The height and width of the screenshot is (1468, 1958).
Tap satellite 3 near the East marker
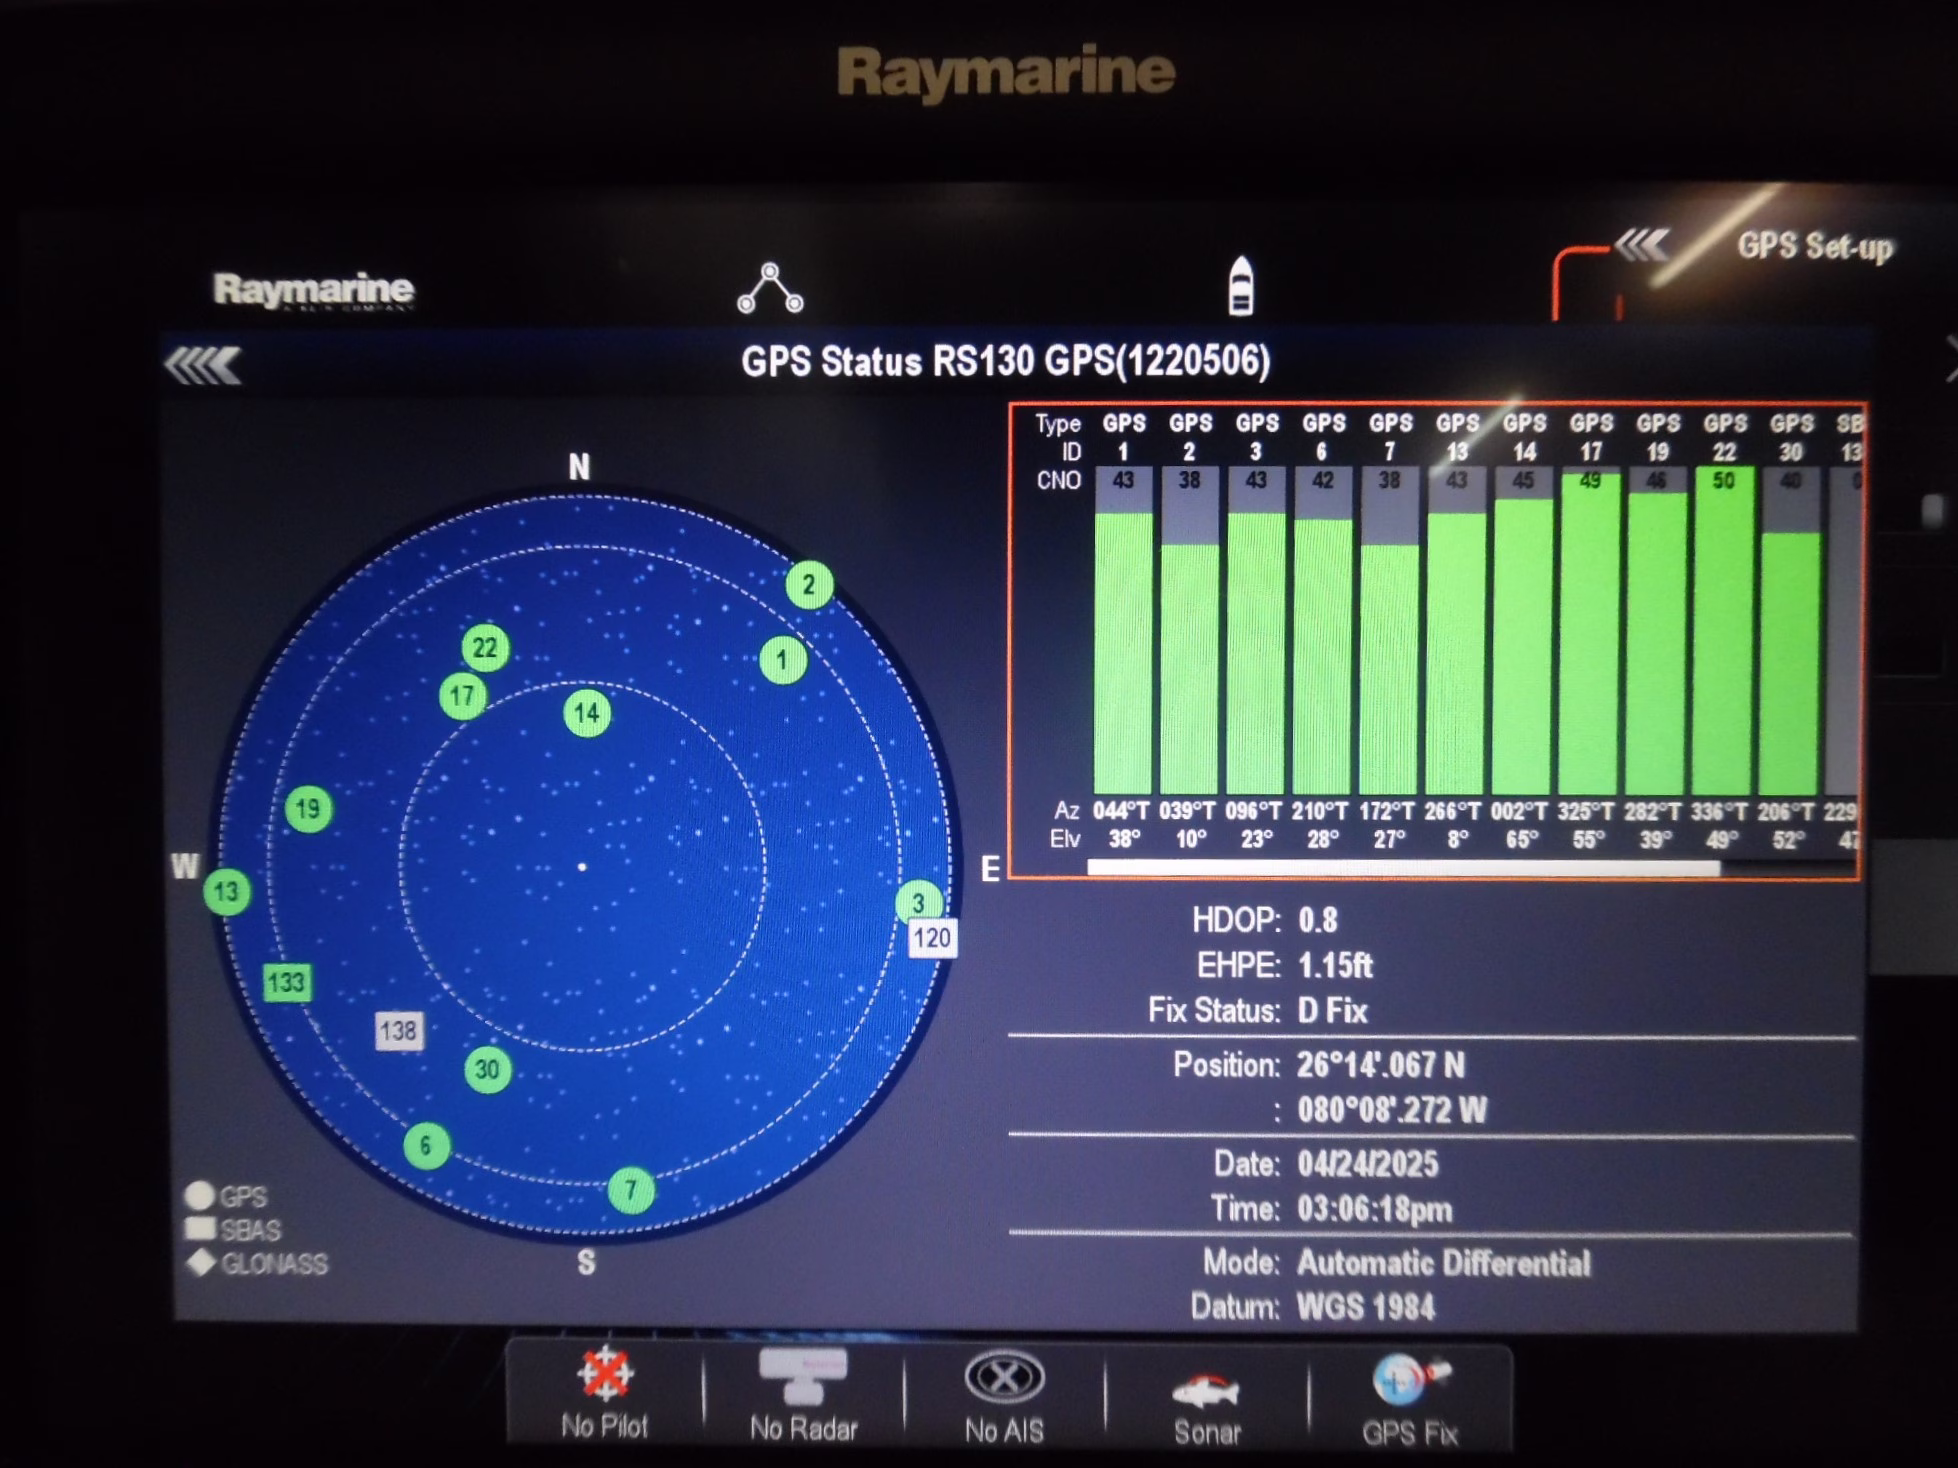coord(918,903)
